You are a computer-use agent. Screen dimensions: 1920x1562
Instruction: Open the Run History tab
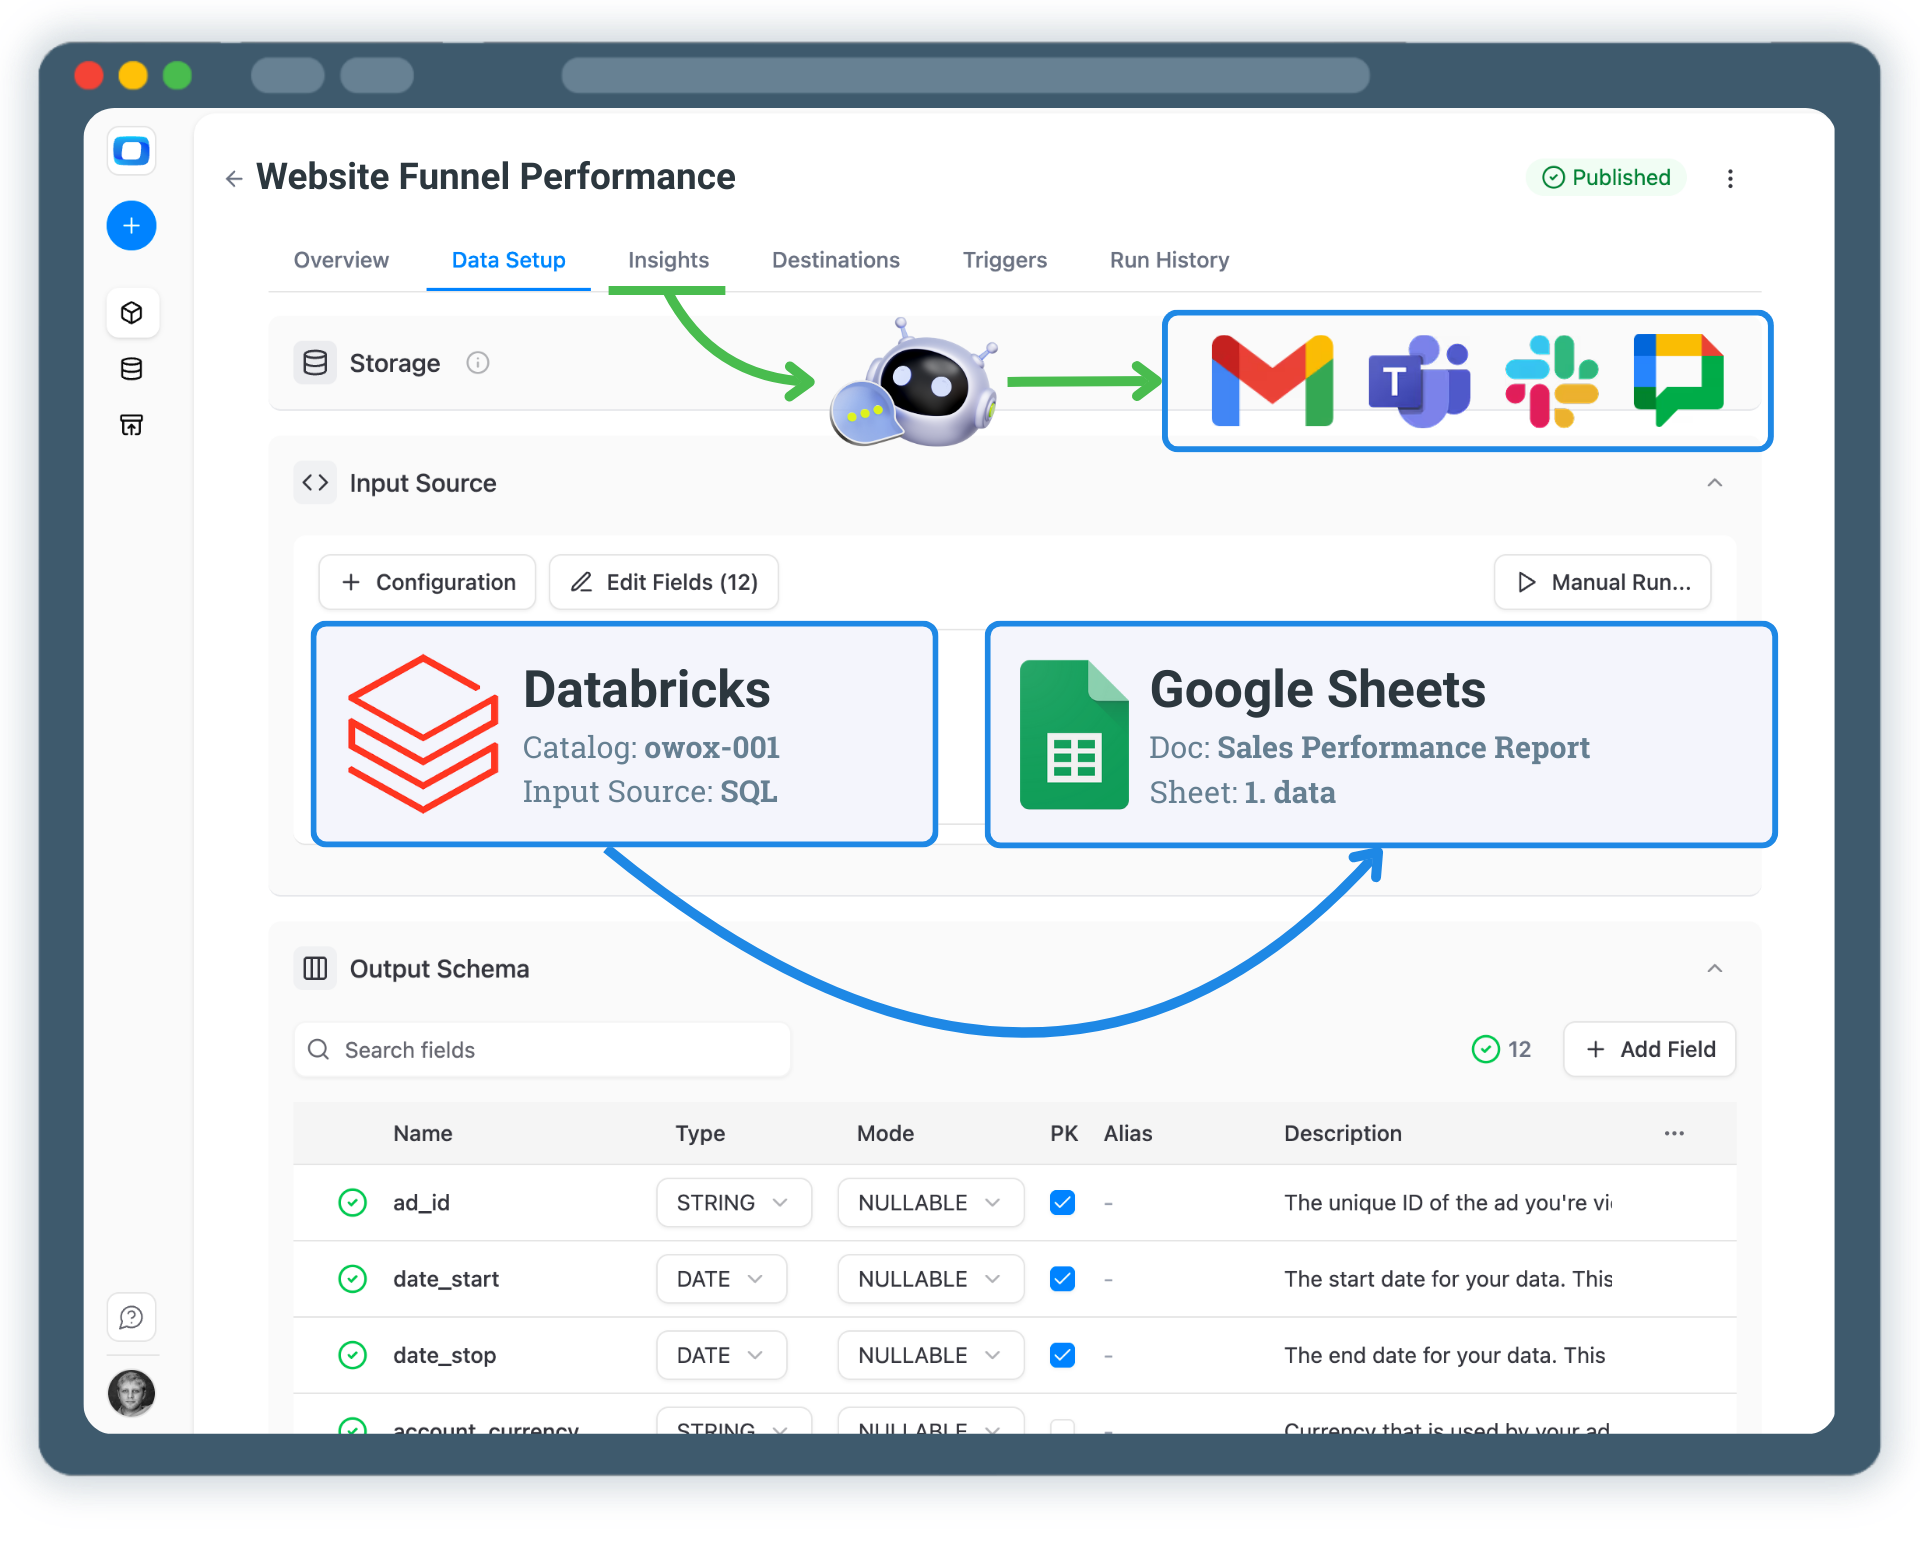pyautogui.click(x=1168, y=260)
